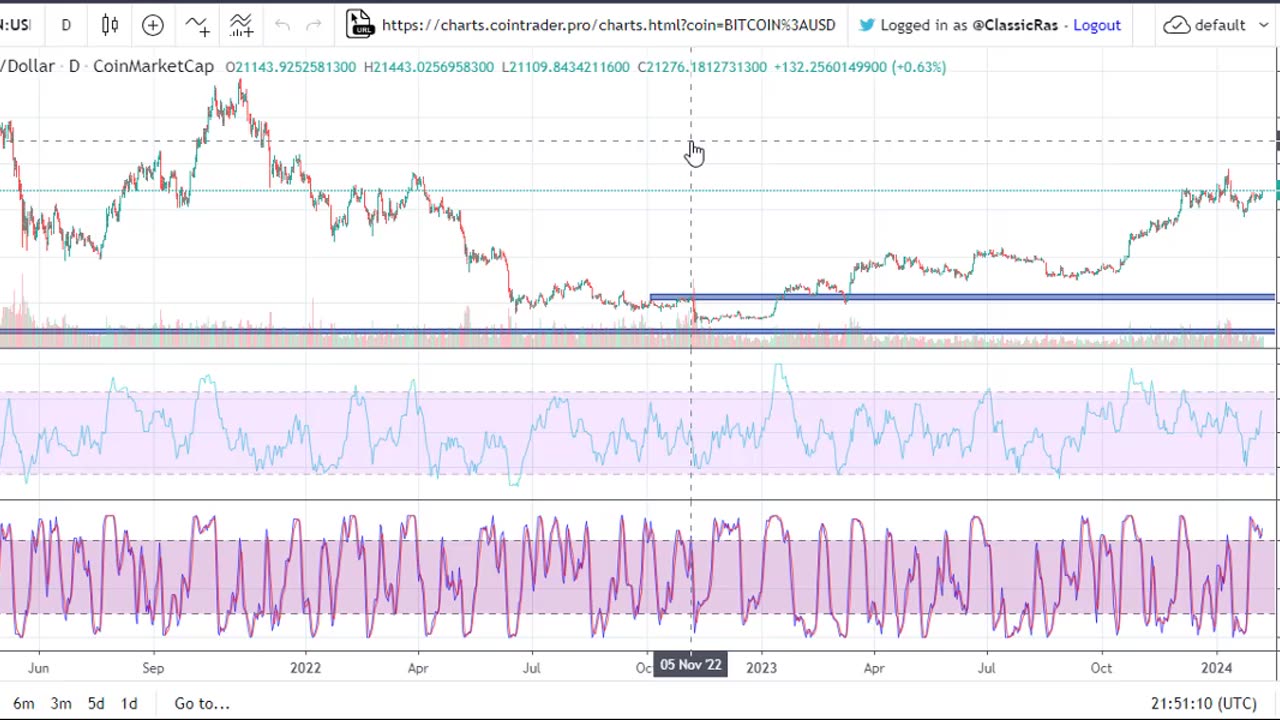The height and width of the screenshot is (720, 1280).
Task: Click the 2022 time axis label
Action: coord(305,667)
